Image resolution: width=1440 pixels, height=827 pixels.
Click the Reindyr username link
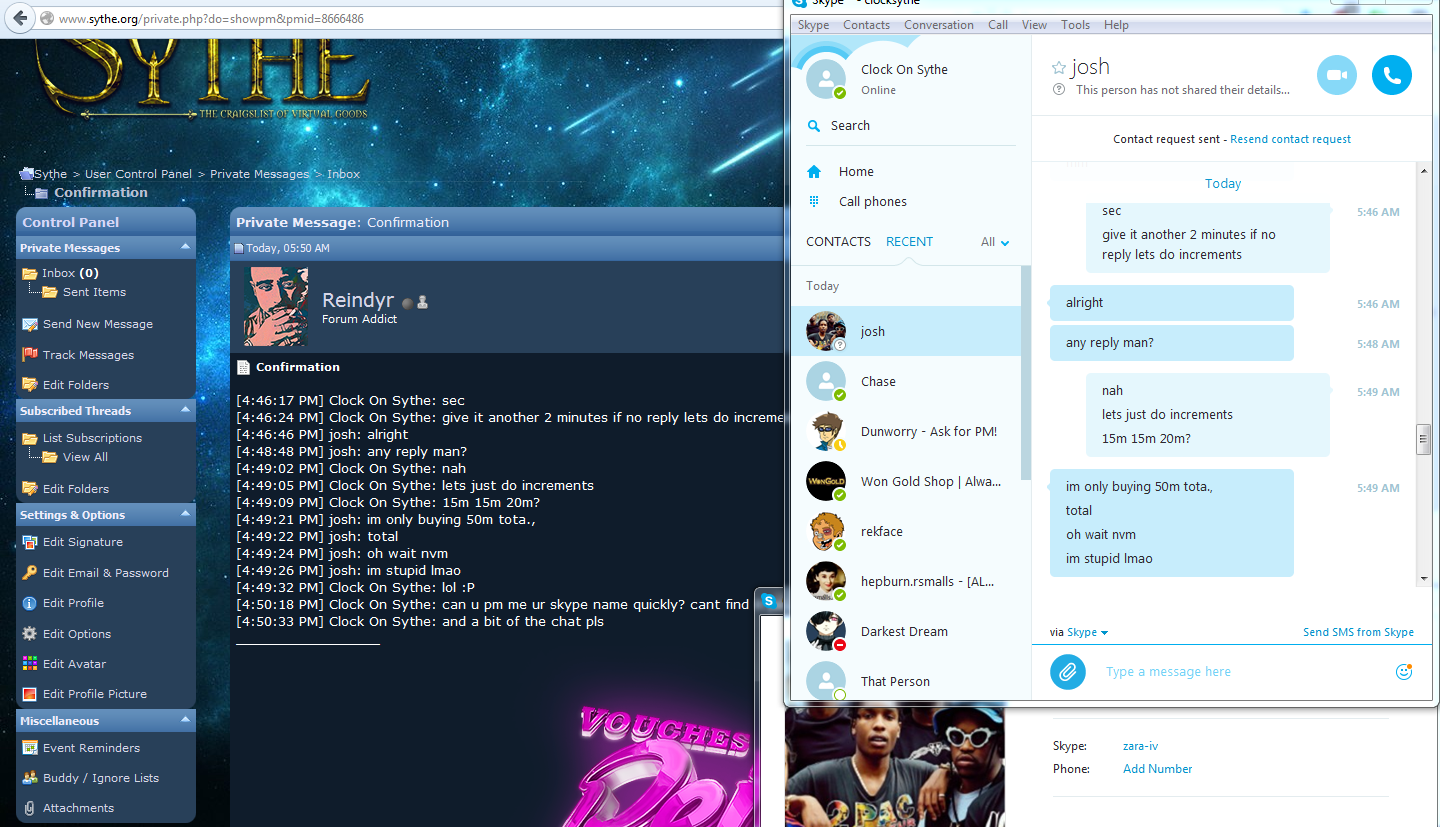coord(358,301)
